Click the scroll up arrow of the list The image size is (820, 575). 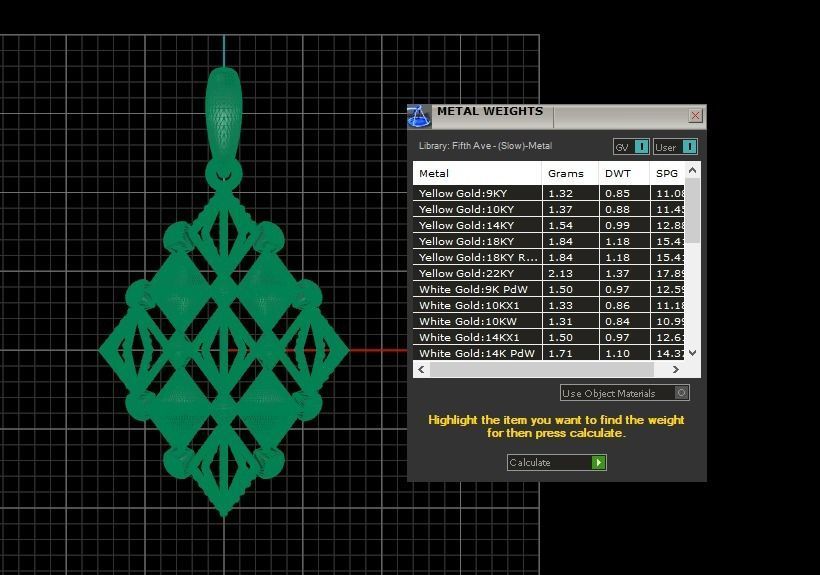click(692, 170)
